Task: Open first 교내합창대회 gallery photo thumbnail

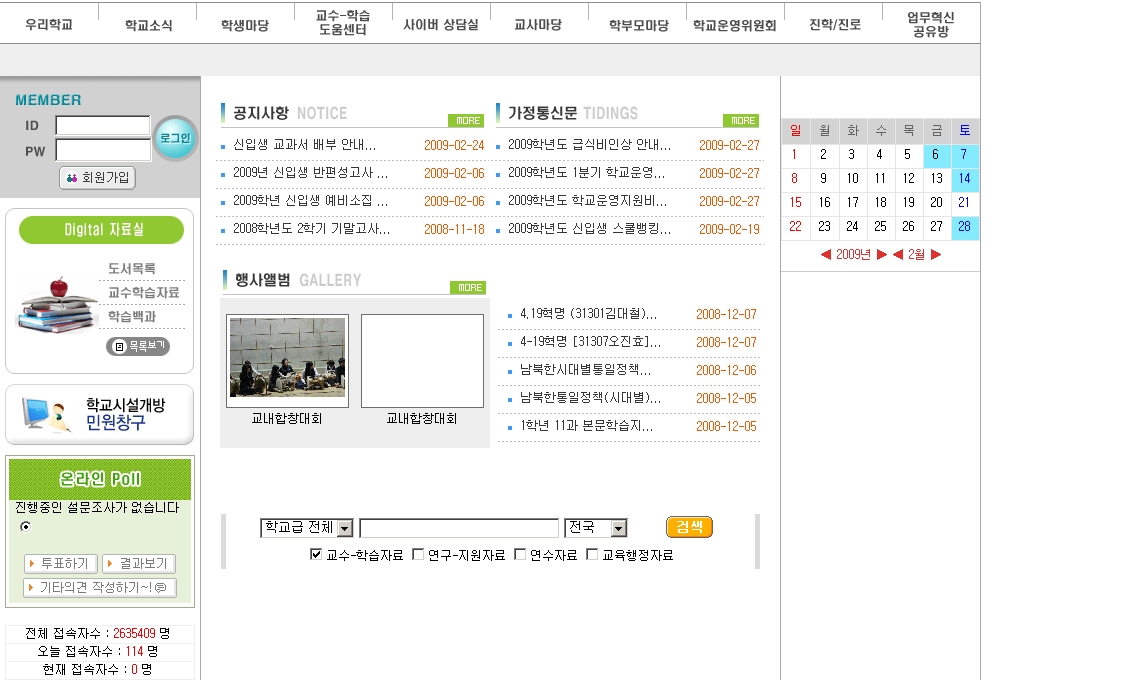Action: tap(287, 359)
